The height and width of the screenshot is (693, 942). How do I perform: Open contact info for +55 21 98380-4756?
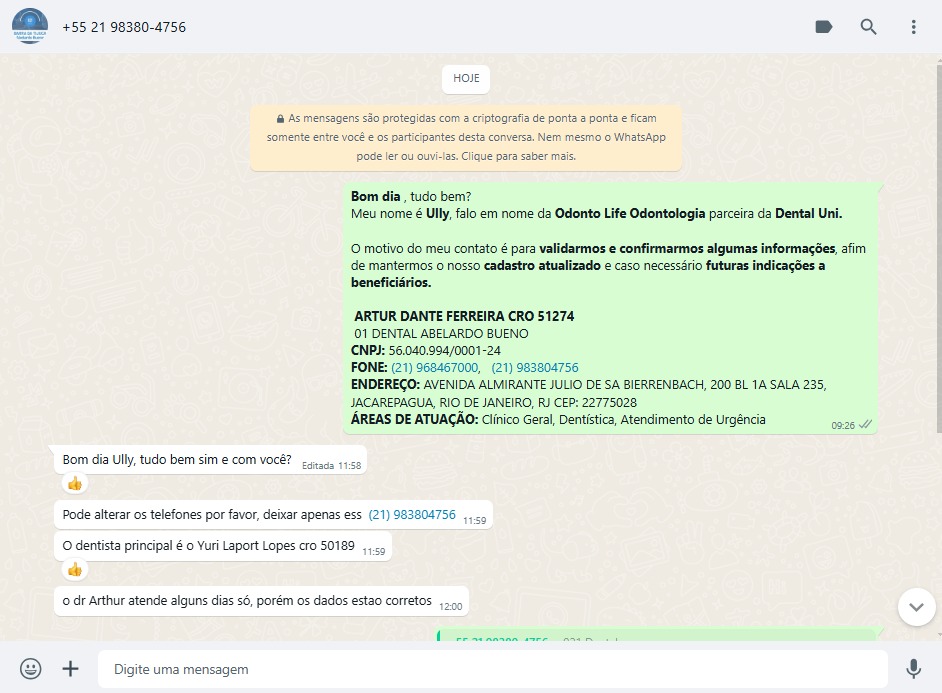point(124,27)
